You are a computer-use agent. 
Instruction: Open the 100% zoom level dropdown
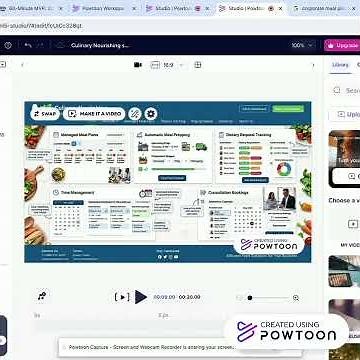[x=302, y=45]
